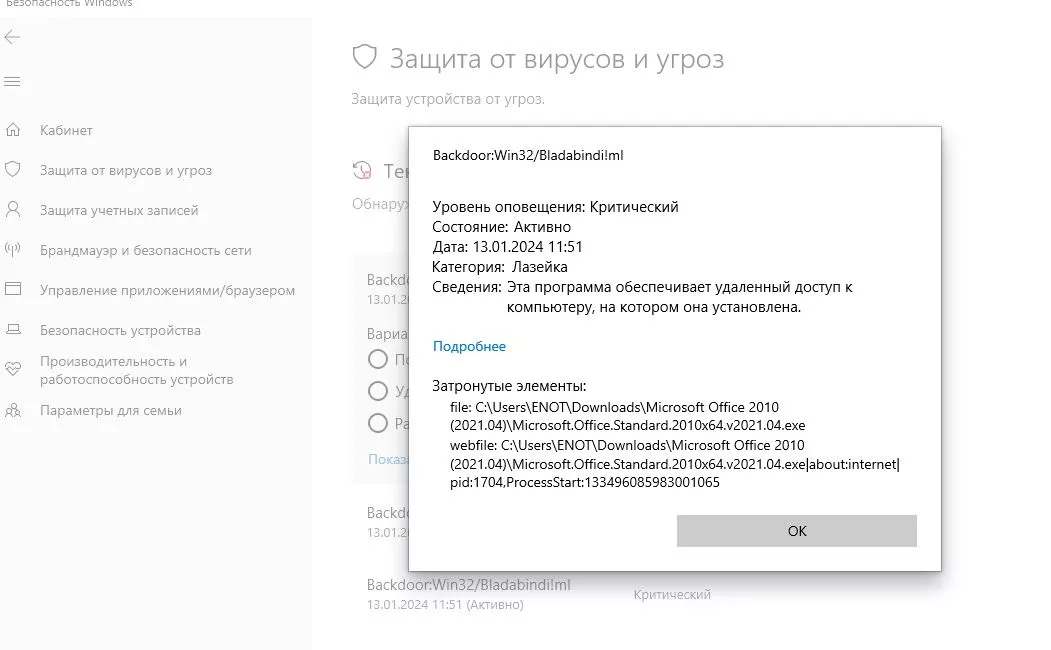
Task: Expand the last Backdoor:Win32/Bladabindi!ml threat entry
Action: [x=538, y=594]
